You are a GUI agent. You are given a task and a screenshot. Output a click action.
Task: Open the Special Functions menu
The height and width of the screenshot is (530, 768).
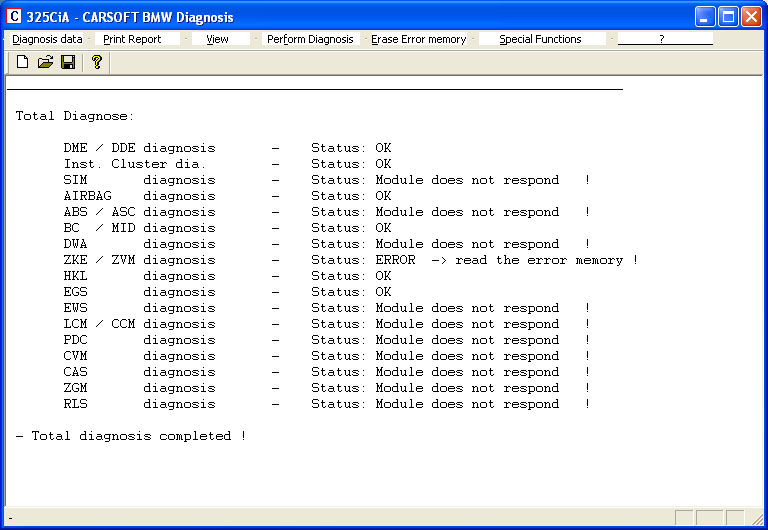pyautogui.click(x=540, y=39)
